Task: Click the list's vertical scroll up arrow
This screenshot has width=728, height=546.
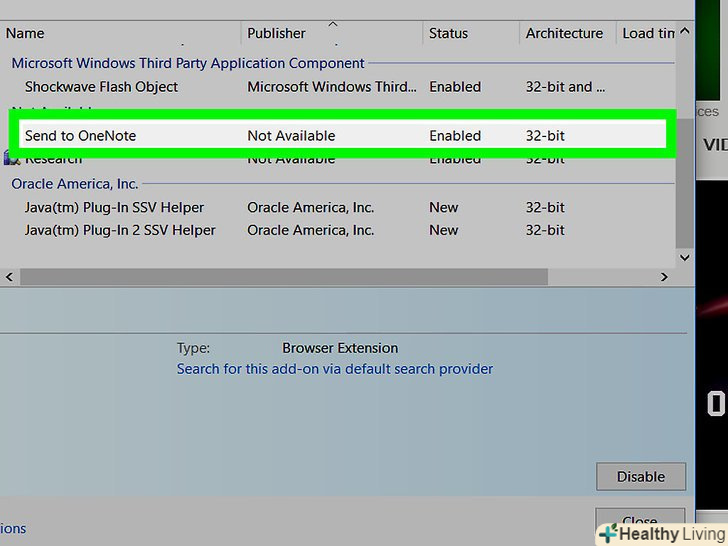Action: [x=684, y=32]
